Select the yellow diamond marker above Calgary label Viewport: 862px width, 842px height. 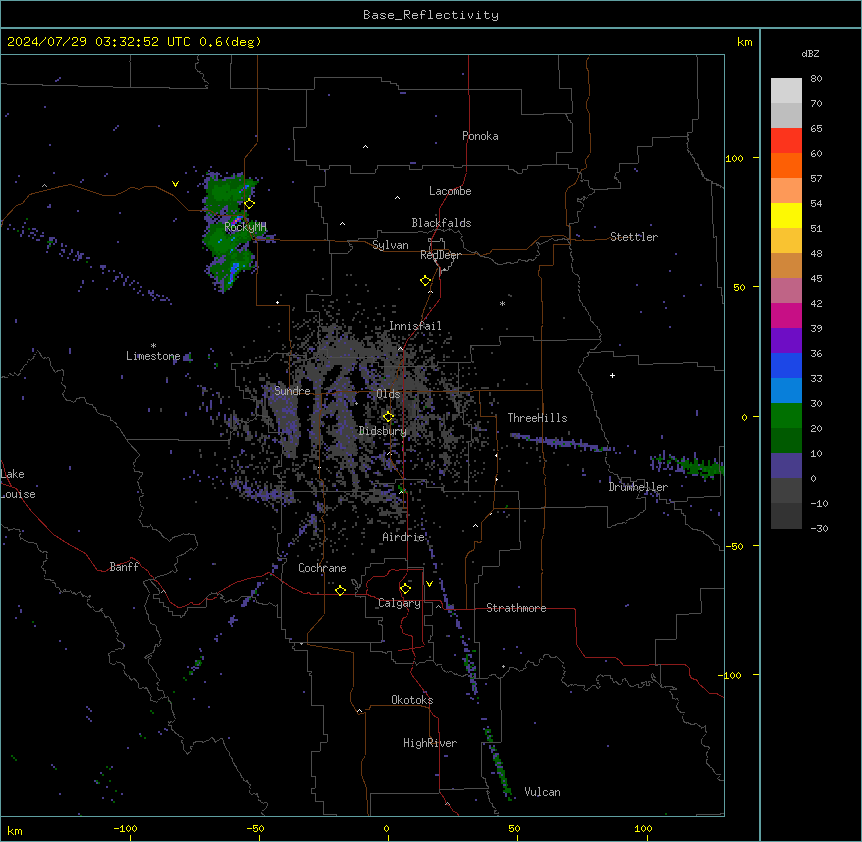tap(405, 589)
